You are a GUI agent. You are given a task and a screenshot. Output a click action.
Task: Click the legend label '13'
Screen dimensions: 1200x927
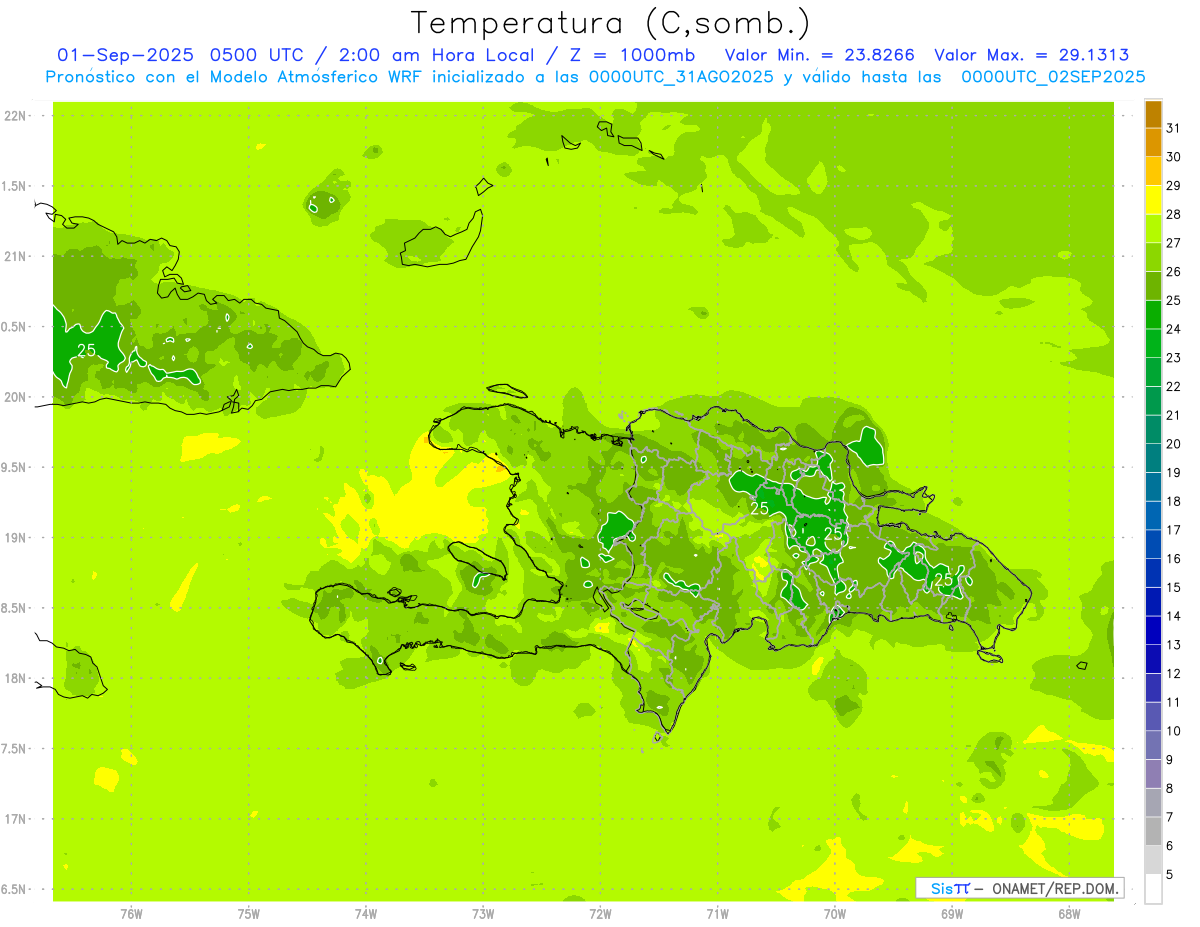click(x=1173, y=645)
